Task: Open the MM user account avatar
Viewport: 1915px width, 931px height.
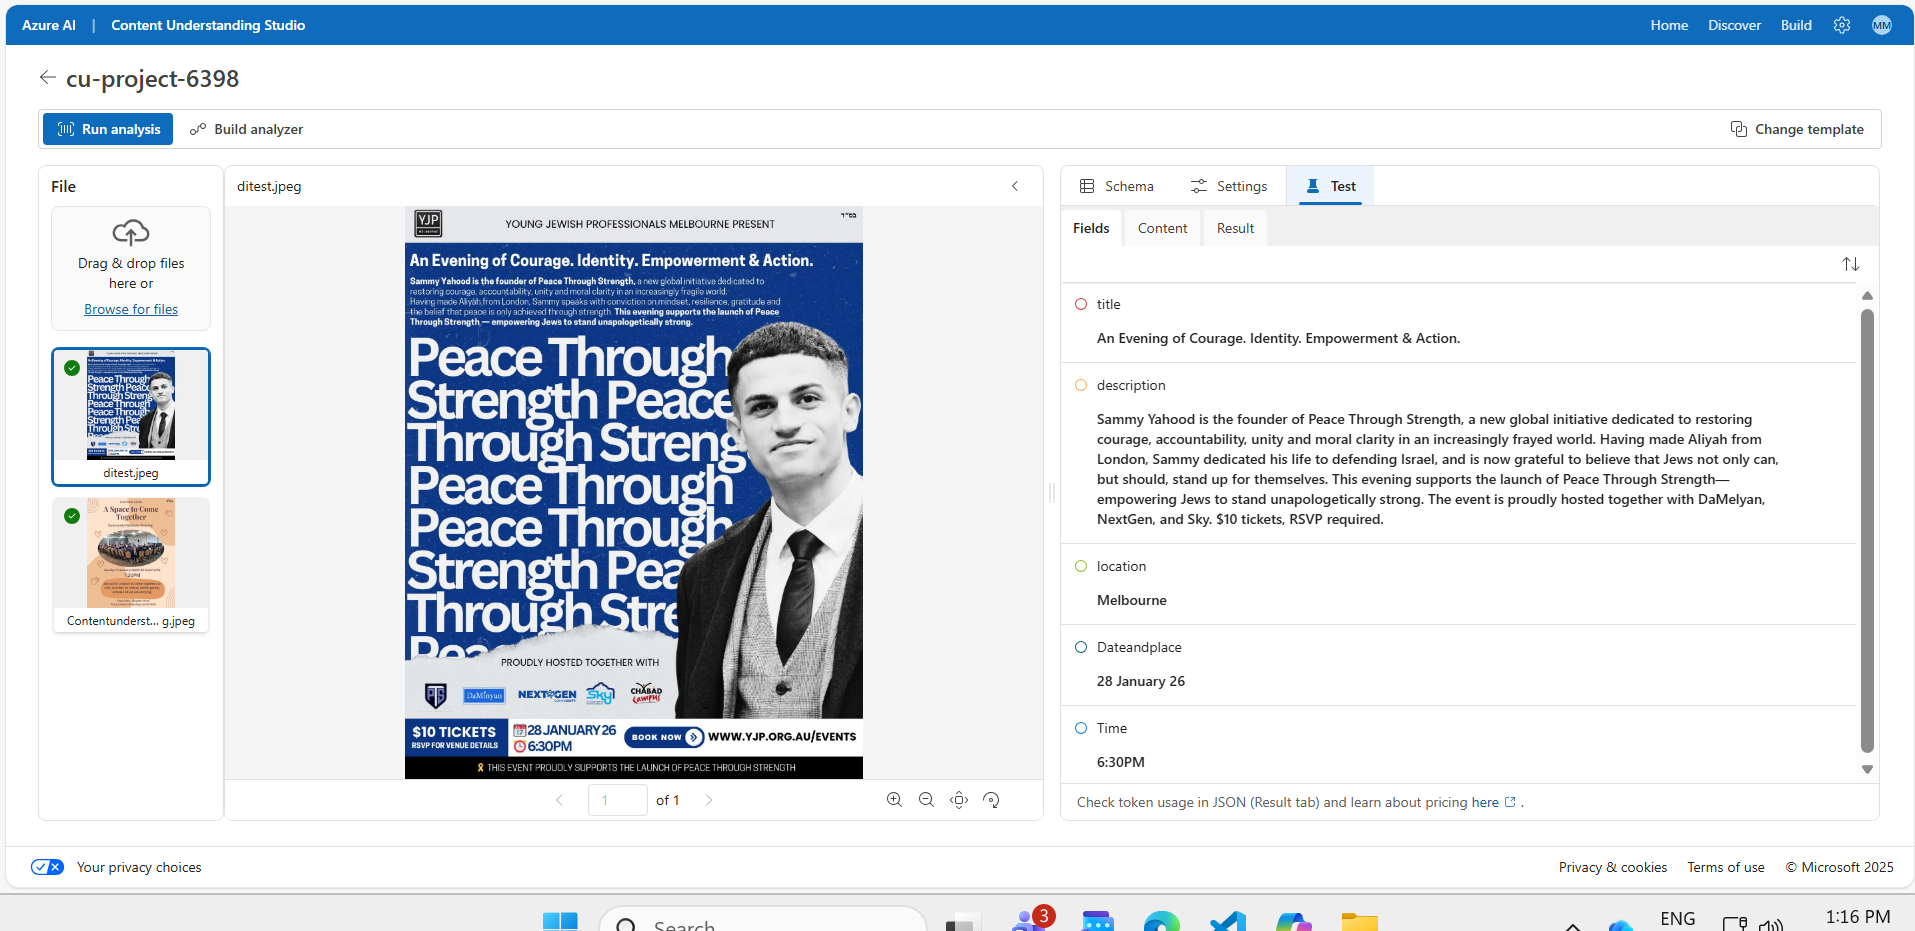Action: click(1882, 25)
